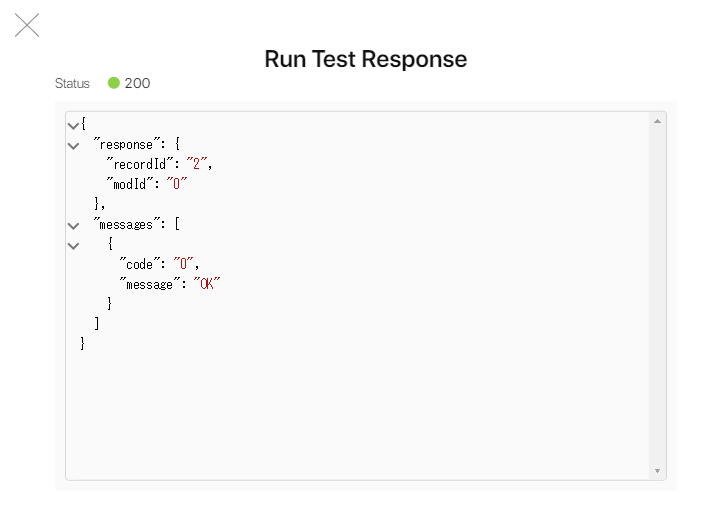Click the "response" key text
This screenshot has width=710, height=515.
[x=127, y=145]
